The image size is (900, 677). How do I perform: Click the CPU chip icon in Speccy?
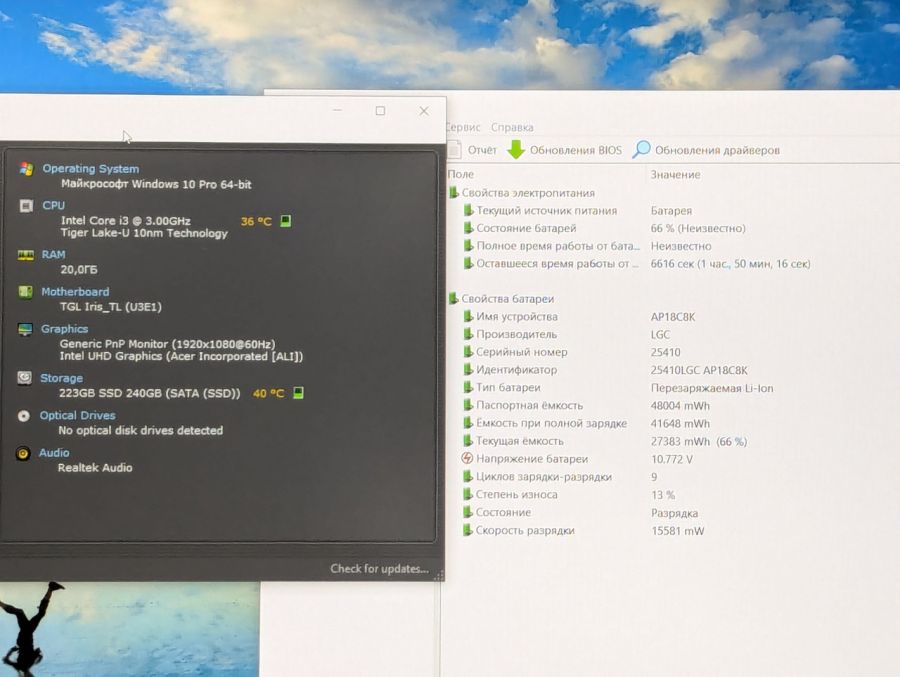click(x=26, y=206)
